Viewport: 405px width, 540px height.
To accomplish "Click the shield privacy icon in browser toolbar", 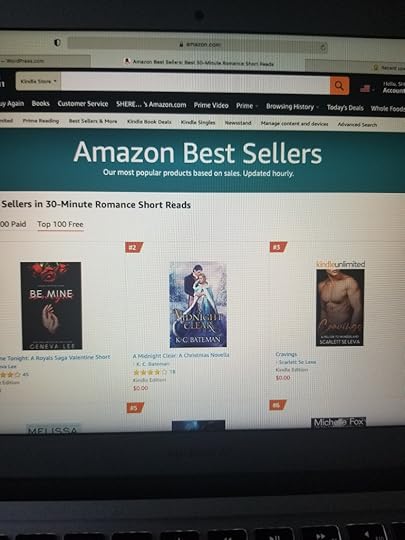I will (x=58, y=42).
